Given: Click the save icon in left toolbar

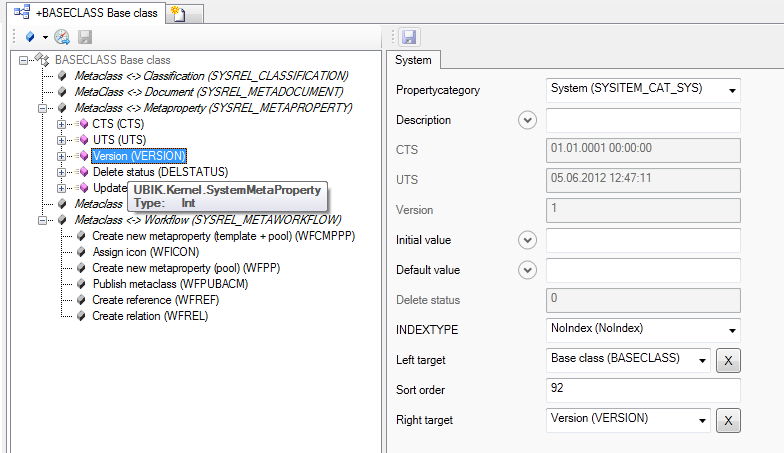Looking at the screenshot, I should [x=85, y=37].
